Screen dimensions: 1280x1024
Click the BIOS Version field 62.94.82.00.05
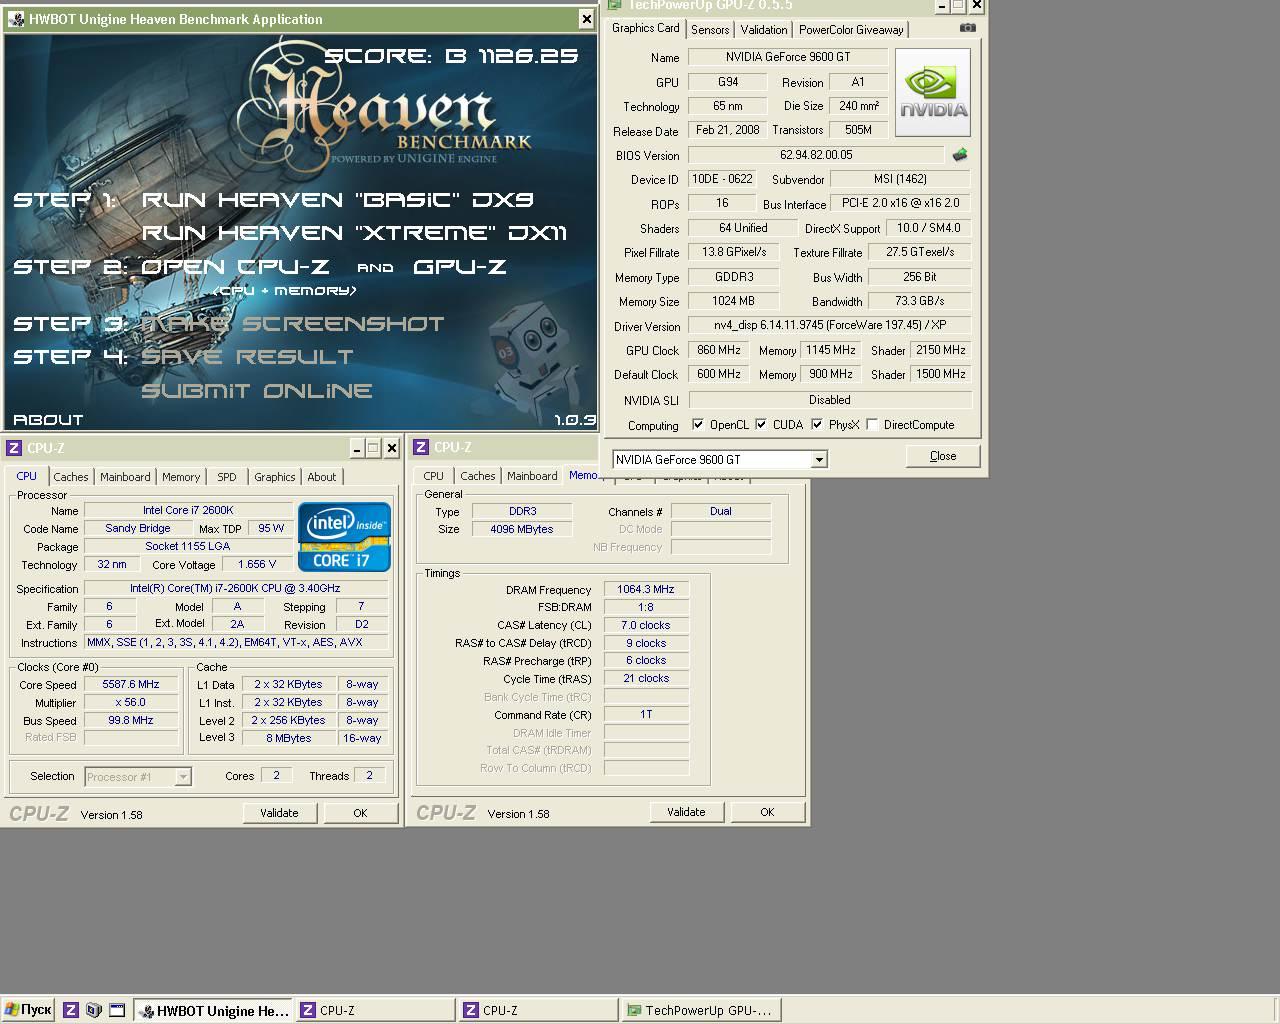click(816, 155)
